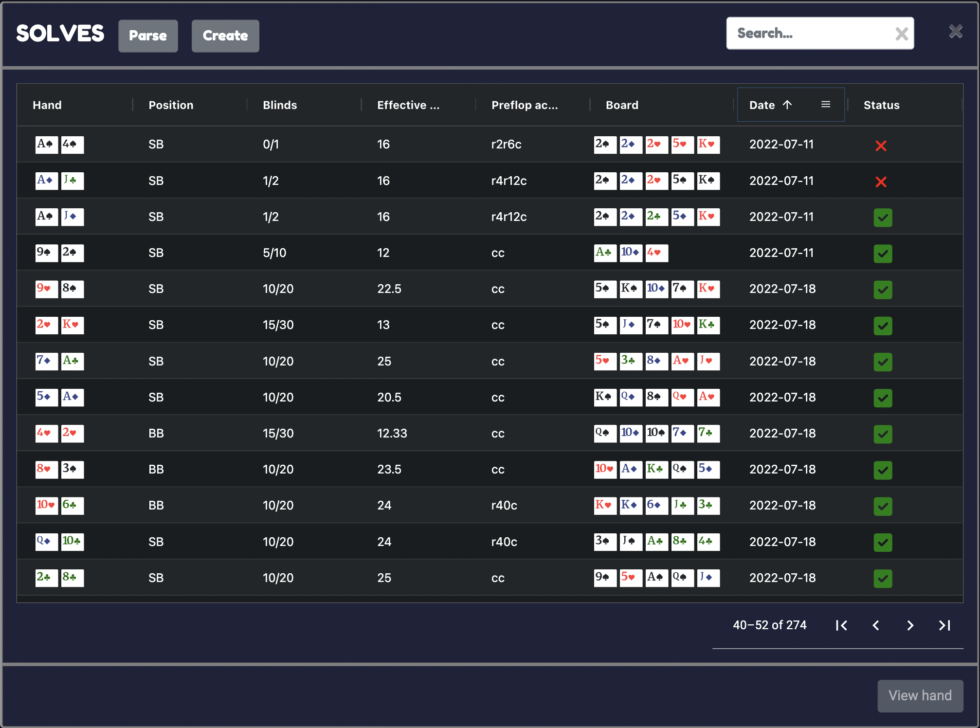Click green check for 12.33 effective stack row
The width and height of the screenshot is (980, 728).
882,434
